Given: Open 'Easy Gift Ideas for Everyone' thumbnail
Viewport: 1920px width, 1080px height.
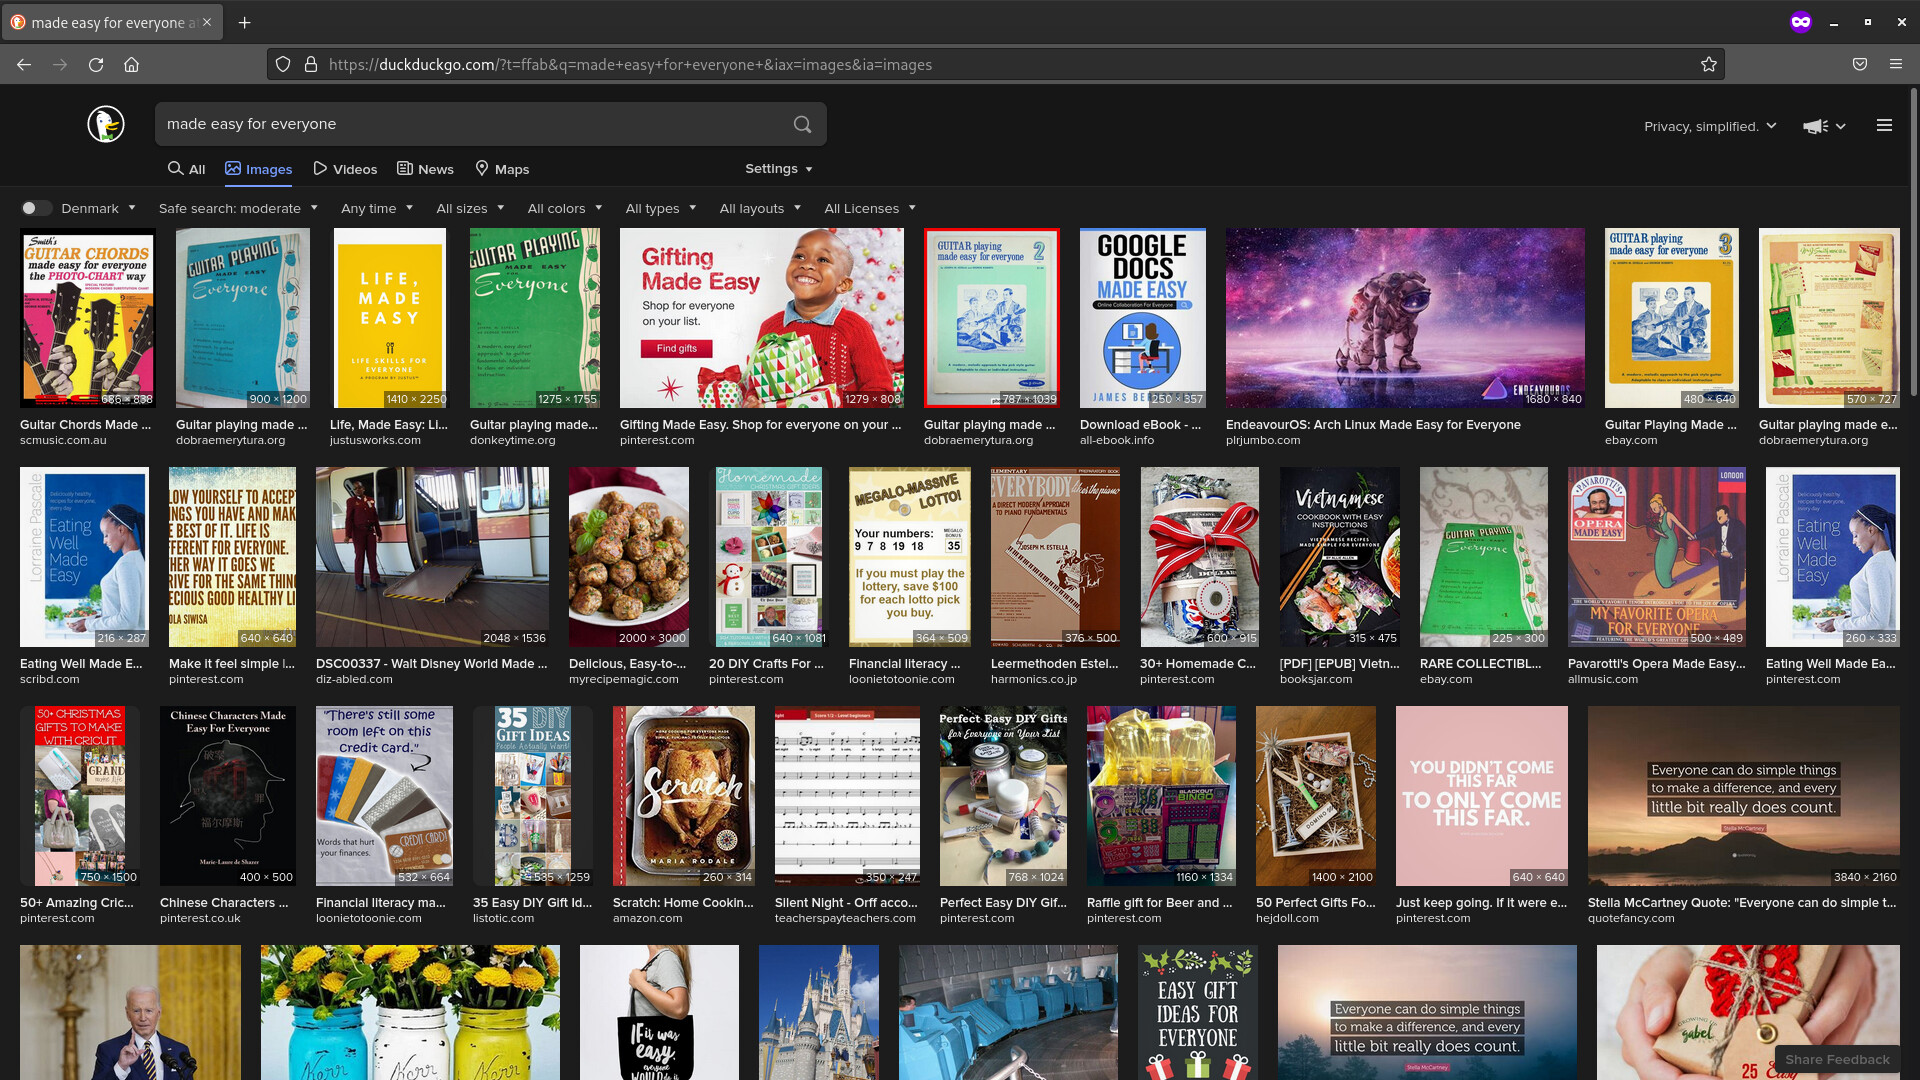Looking at the screenshot, I should 1197,1012.
